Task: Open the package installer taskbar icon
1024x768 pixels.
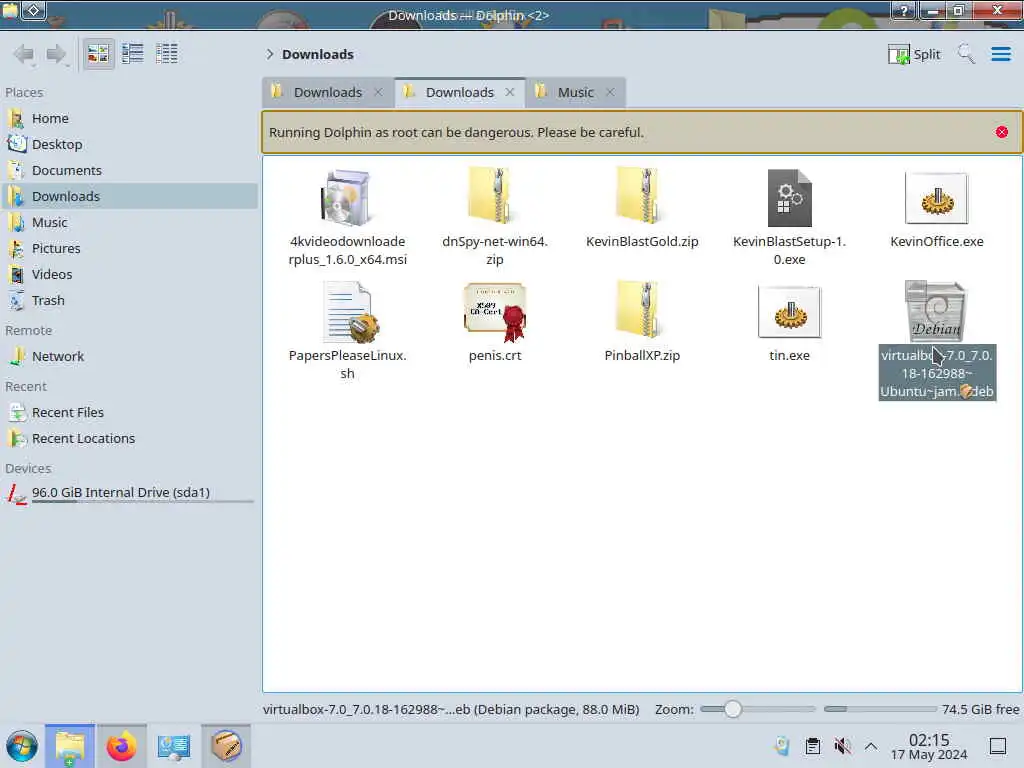Action: pos(226,746)
